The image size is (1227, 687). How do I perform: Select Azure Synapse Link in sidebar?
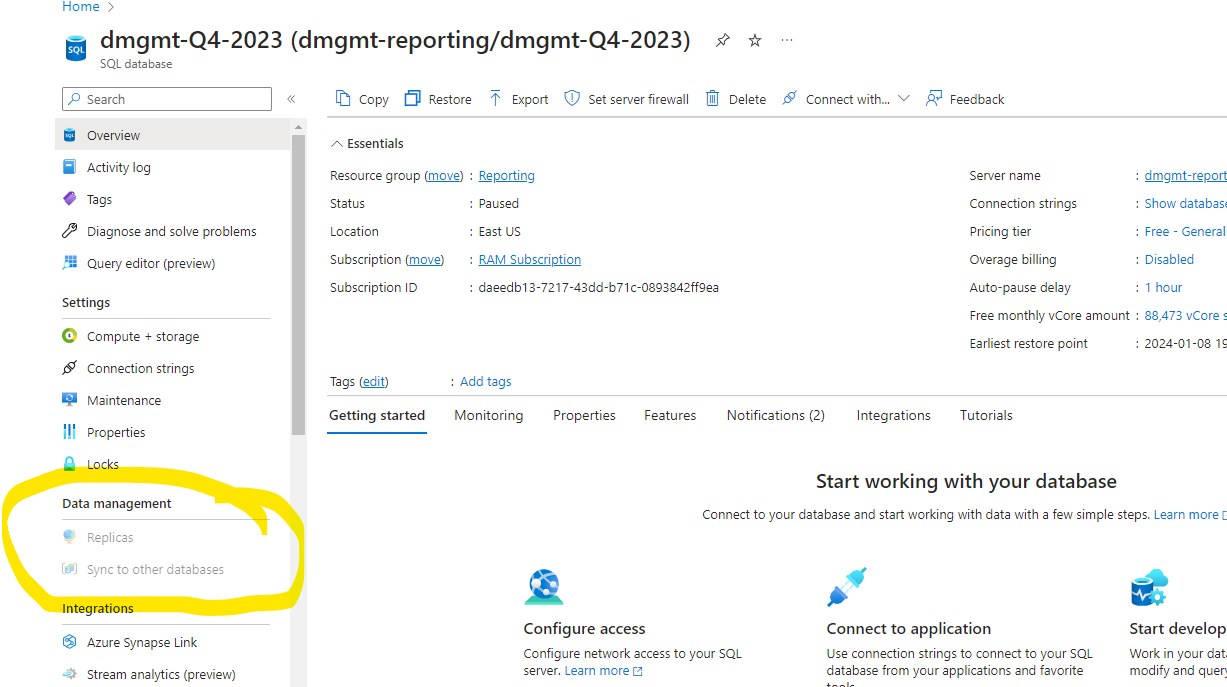[141, 641]
